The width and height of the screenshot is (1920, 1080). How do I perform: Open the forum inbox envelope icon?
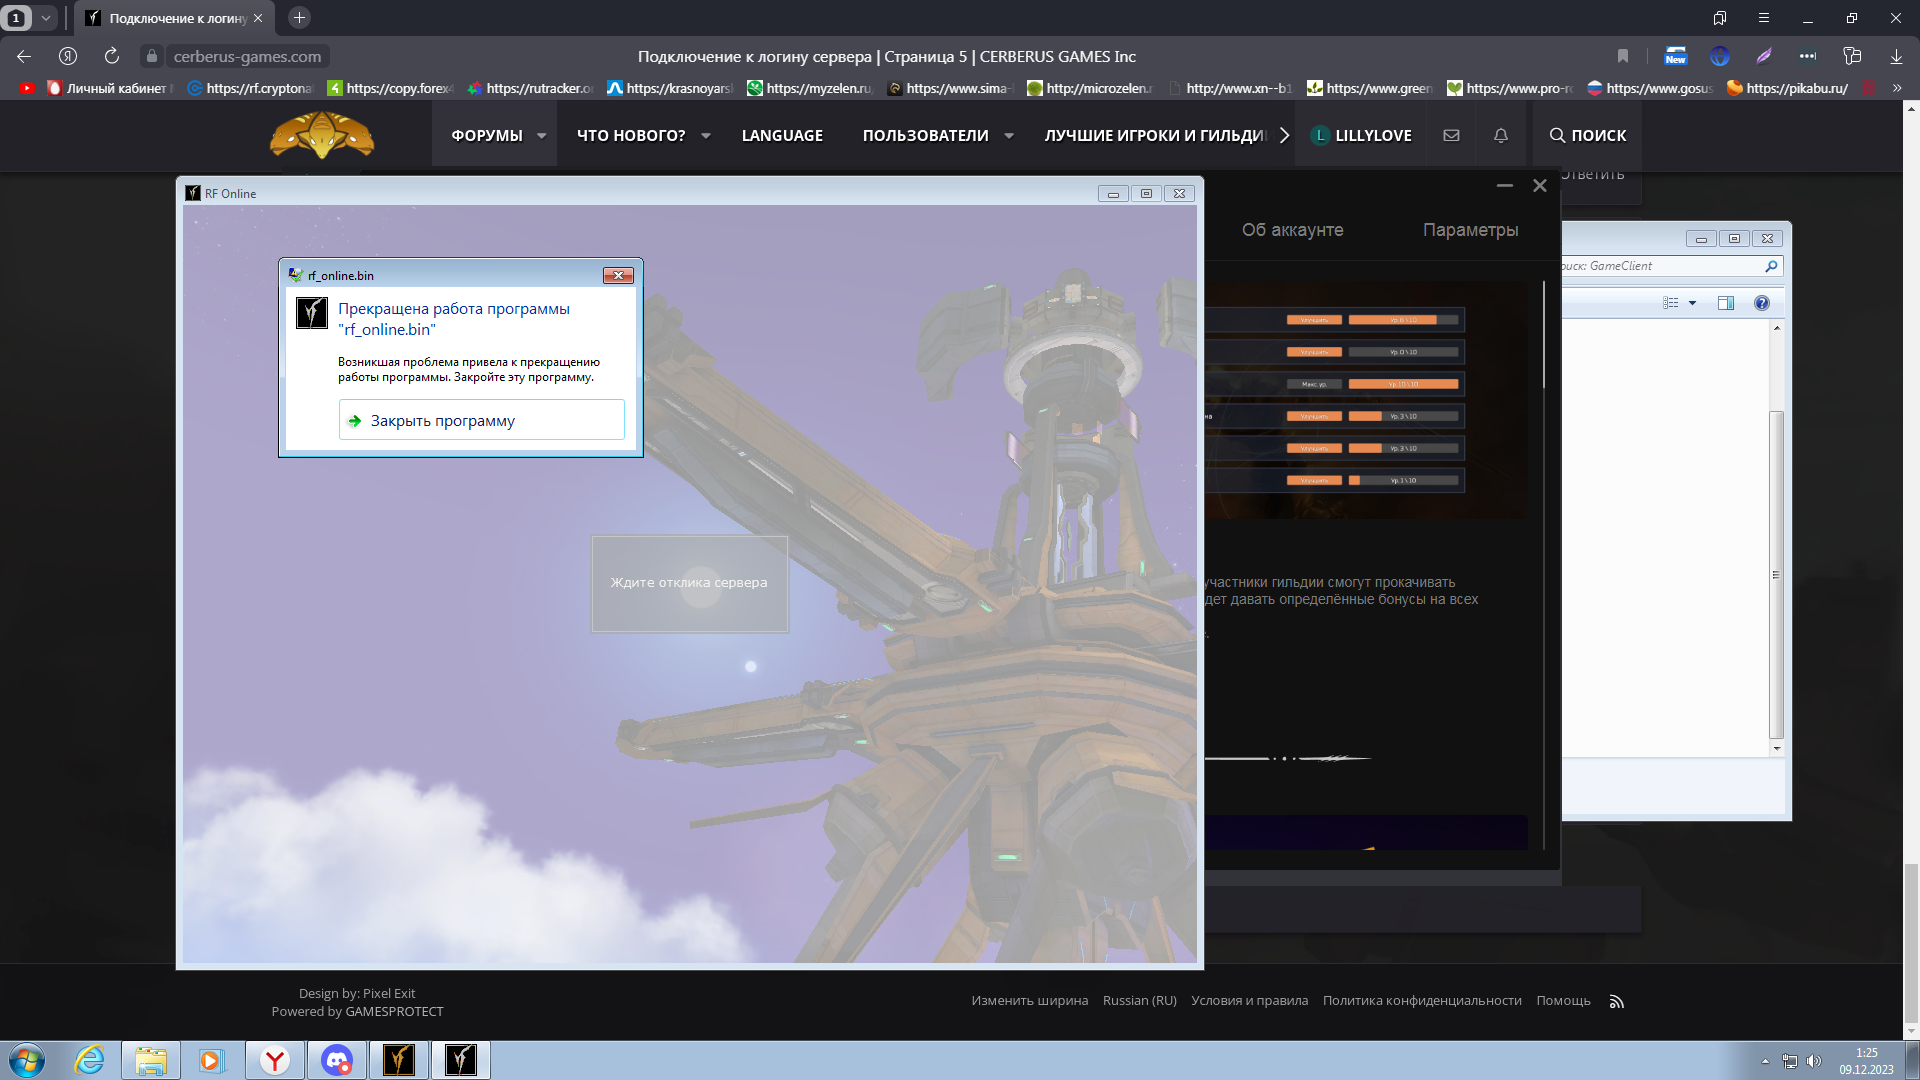1452,135
